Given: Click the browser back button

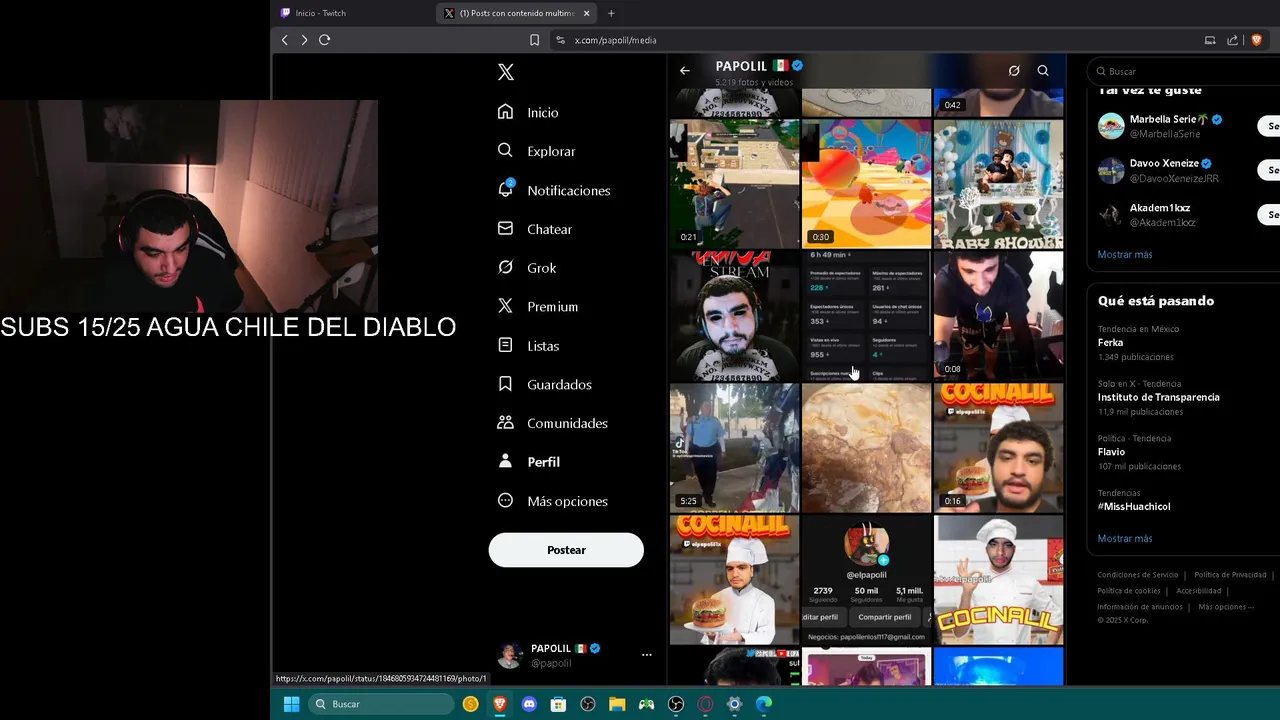Looking at the screenshot, I should click(285, 40).
